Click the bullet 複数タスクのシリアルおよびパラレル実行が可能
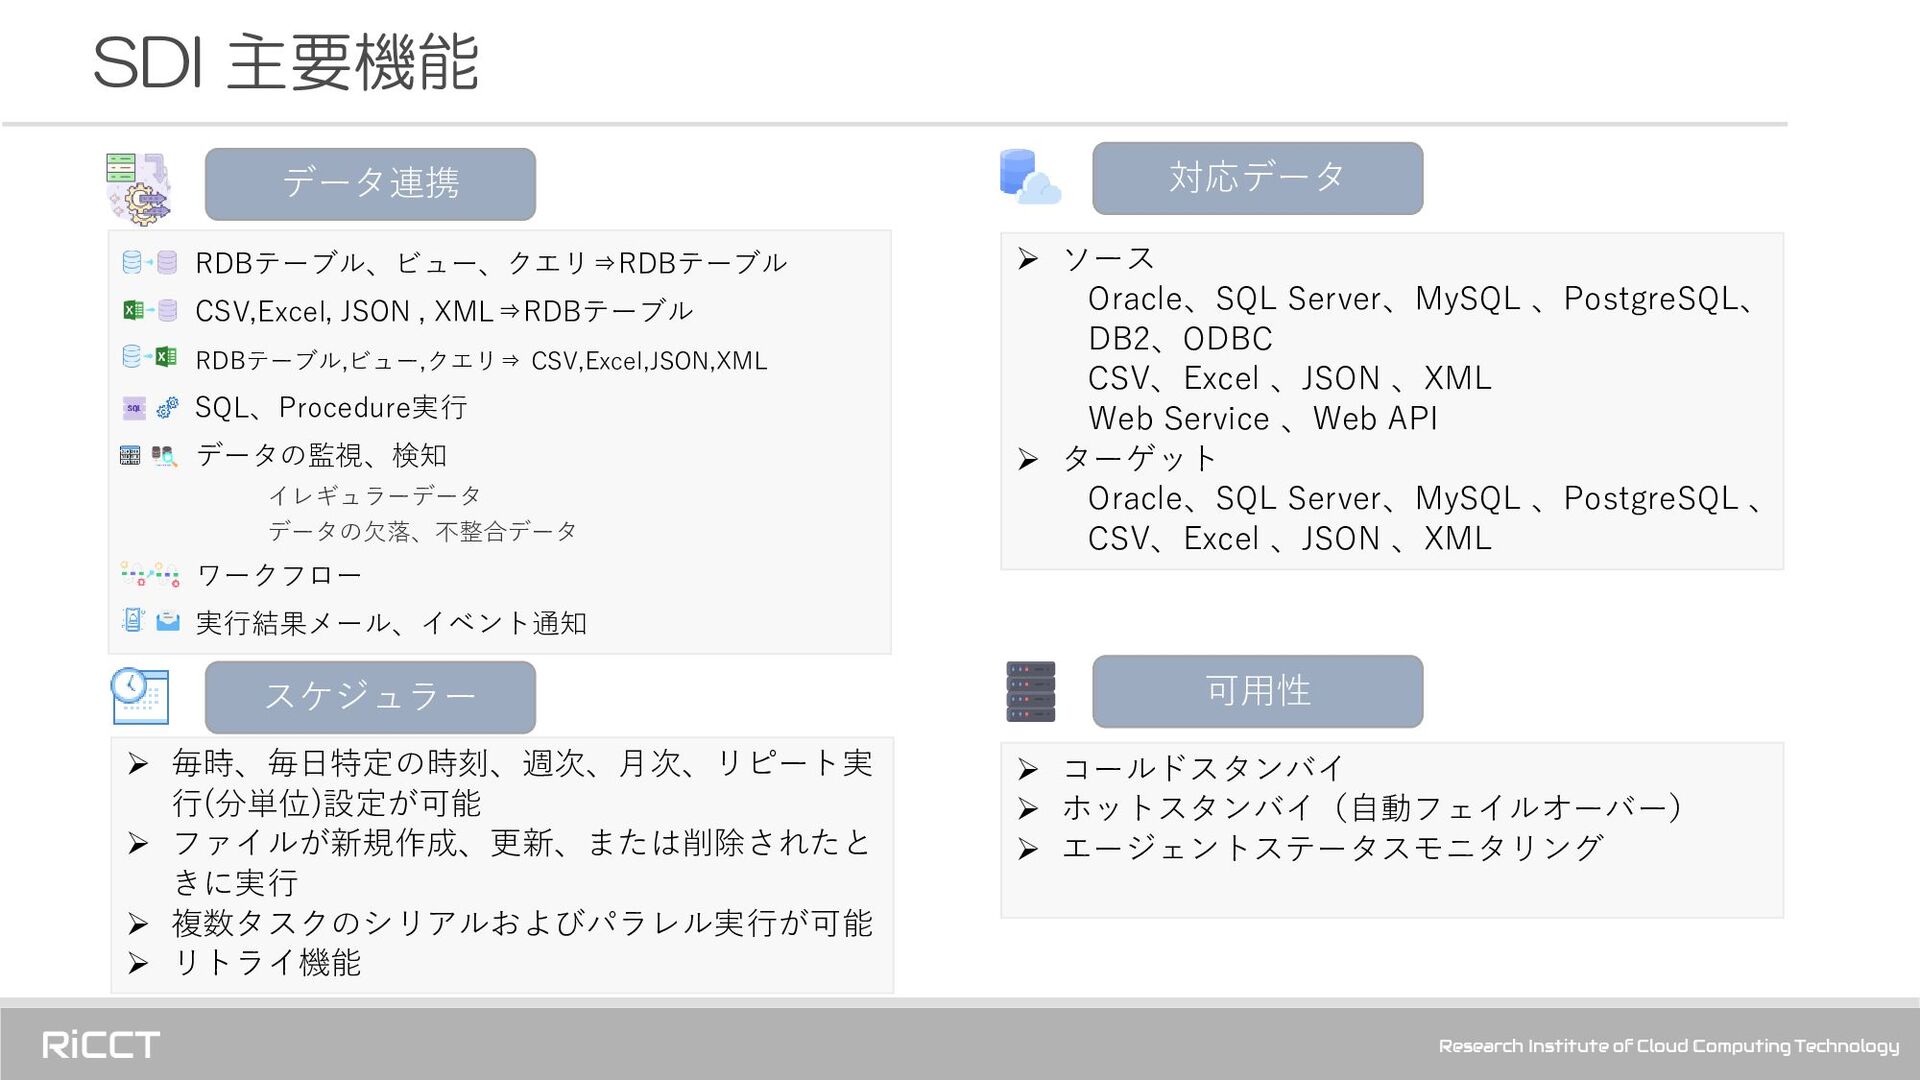Image resolution: width=1920 pixels, height=1080 pixels. [x=522, y=923]
